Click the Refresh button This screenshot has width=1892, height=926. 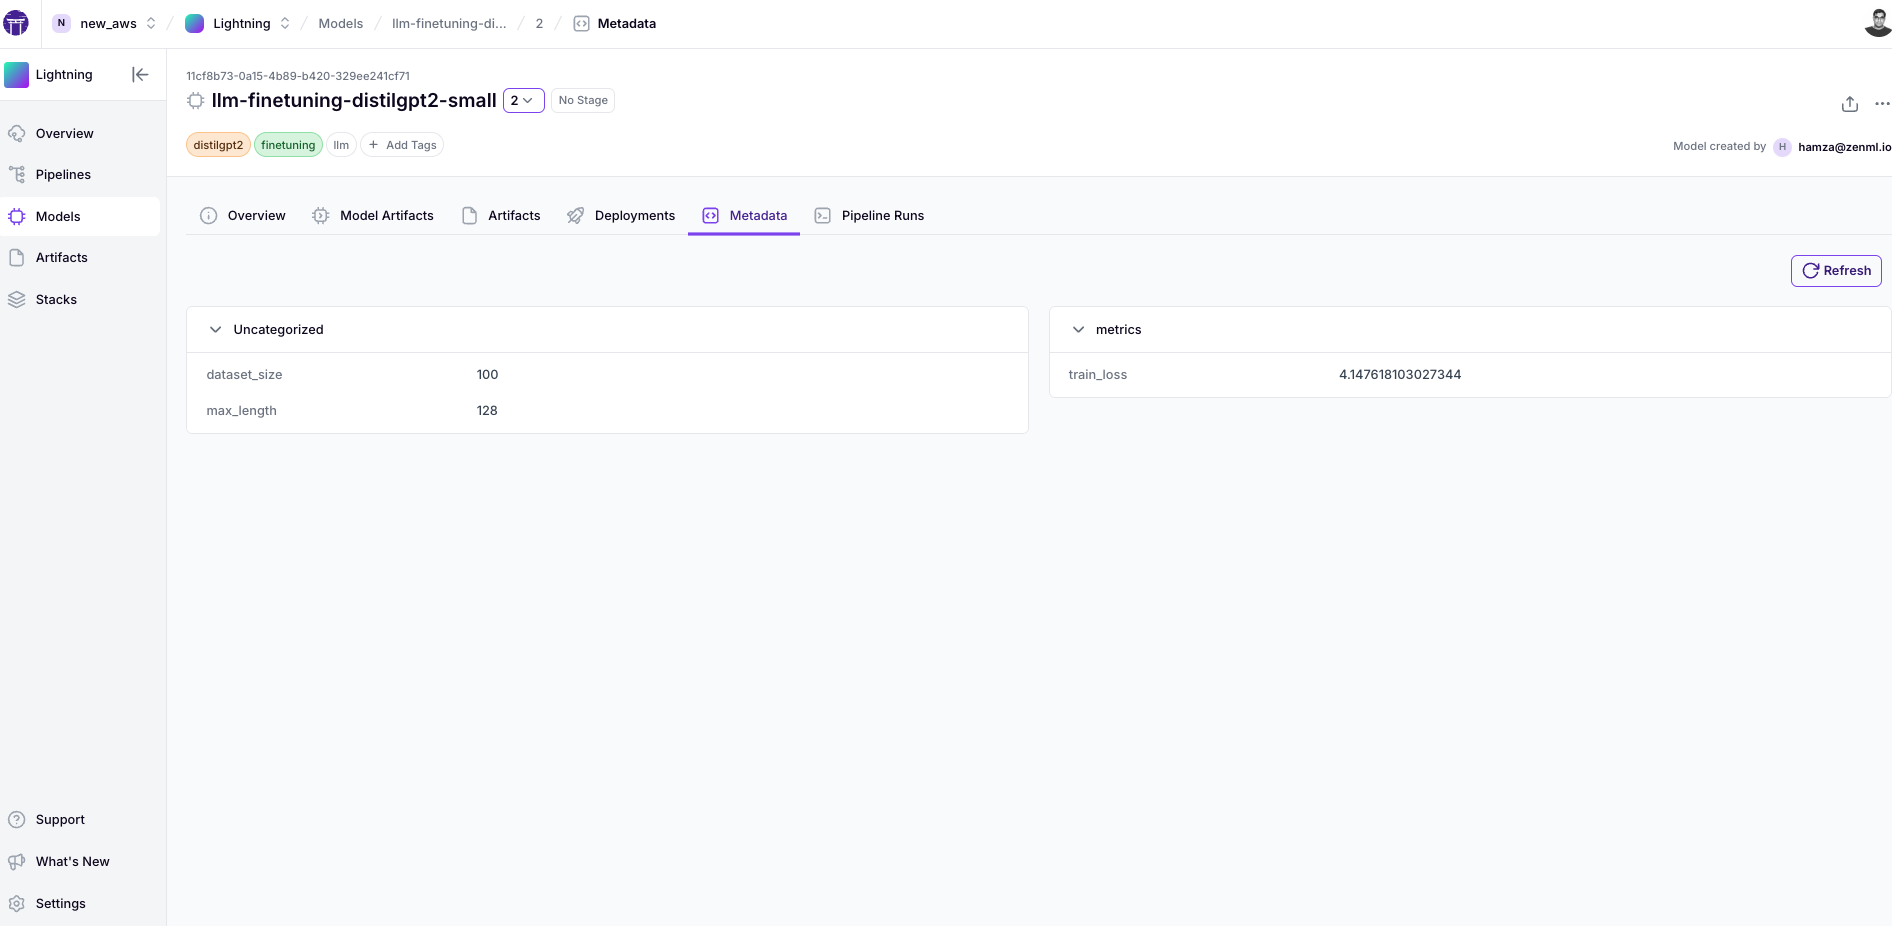(x=1836, y=271)
